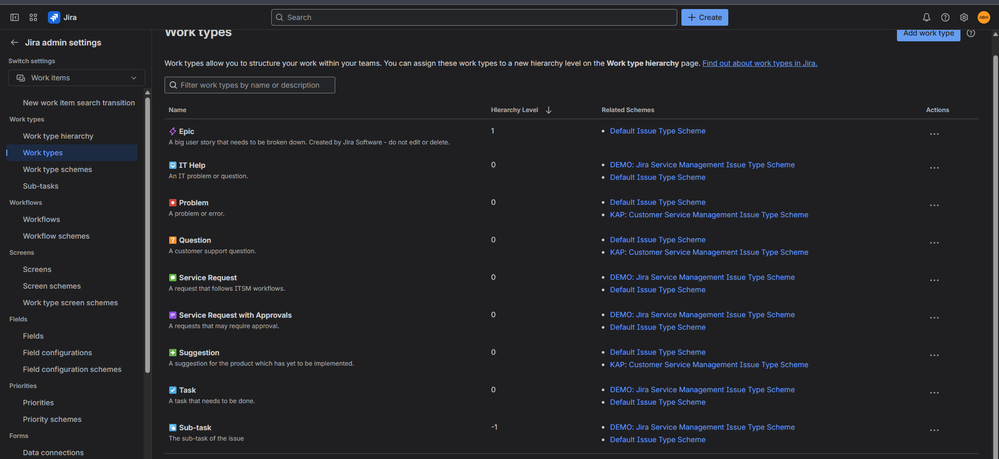999x459 pixels.
Task: Click the Epic work type icon
Action: click(173, 131)
